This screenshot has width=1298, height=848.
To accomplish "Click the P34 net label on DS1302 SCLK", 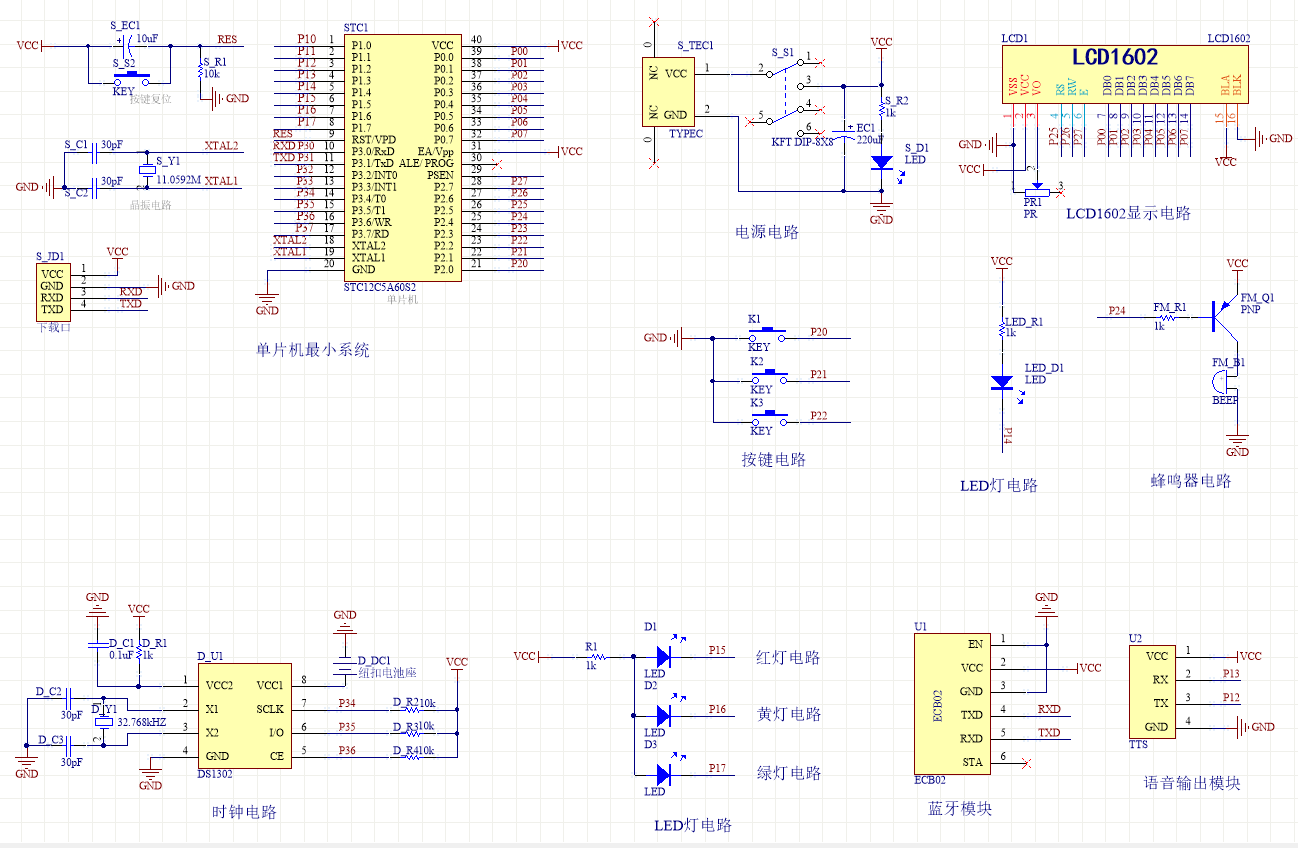I will point(347,704).
